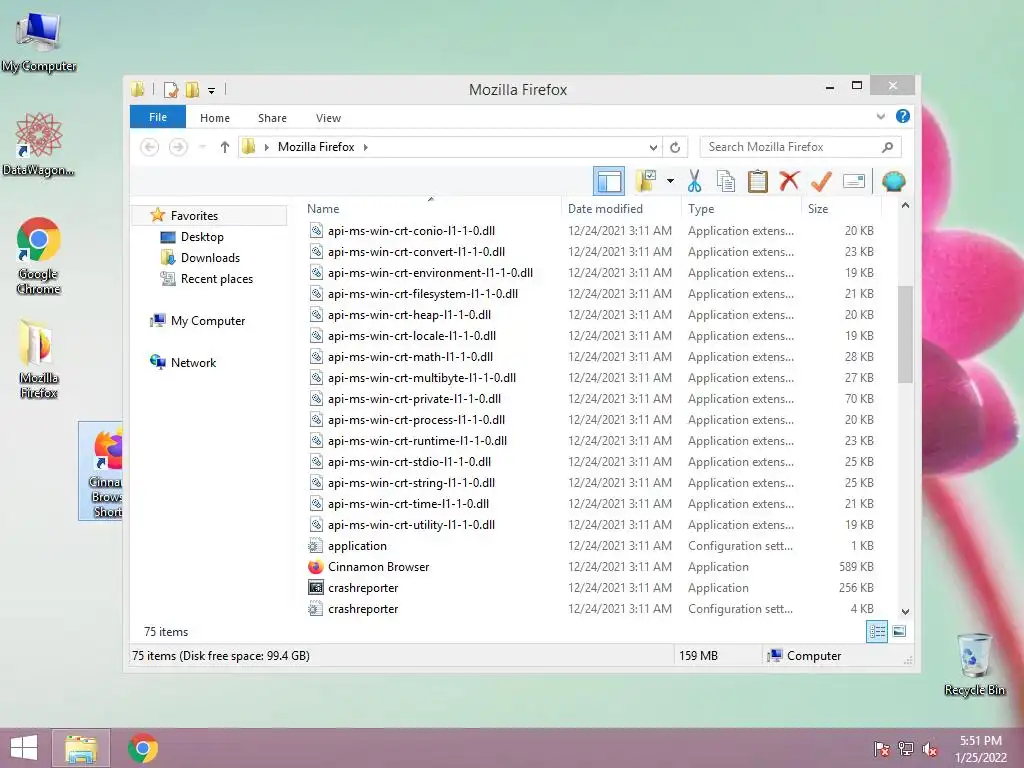Sort by Size column header

coord(841,208)
